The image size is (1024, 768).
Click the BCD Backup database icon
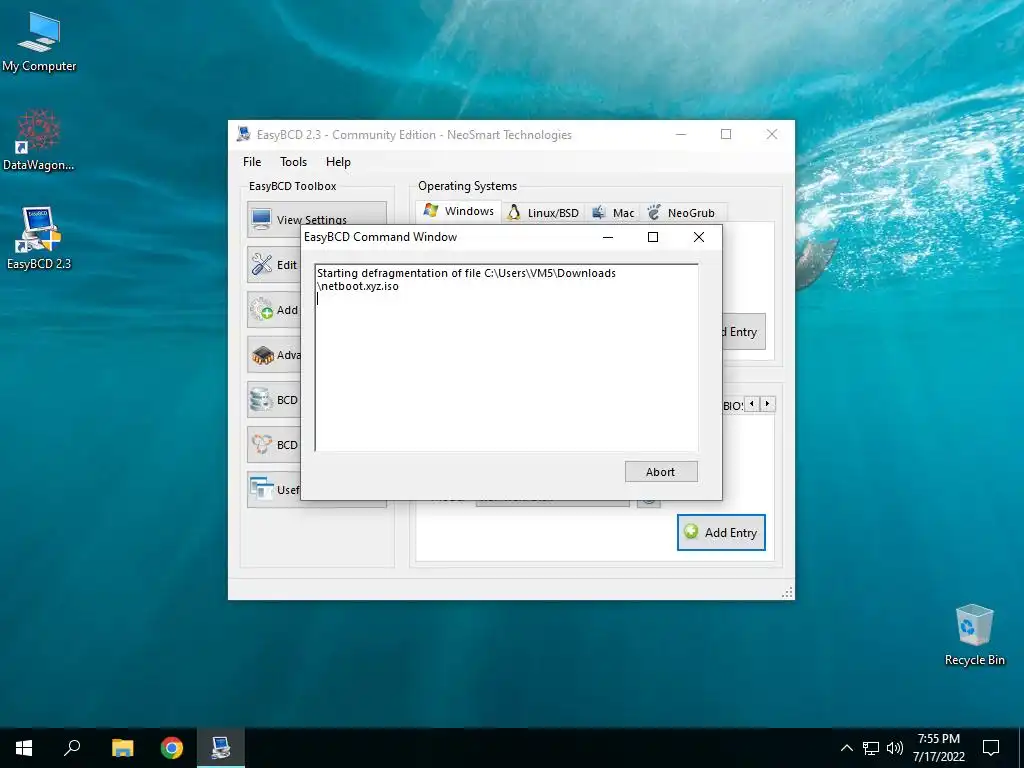pyautogui.click(x=261, y=400)
